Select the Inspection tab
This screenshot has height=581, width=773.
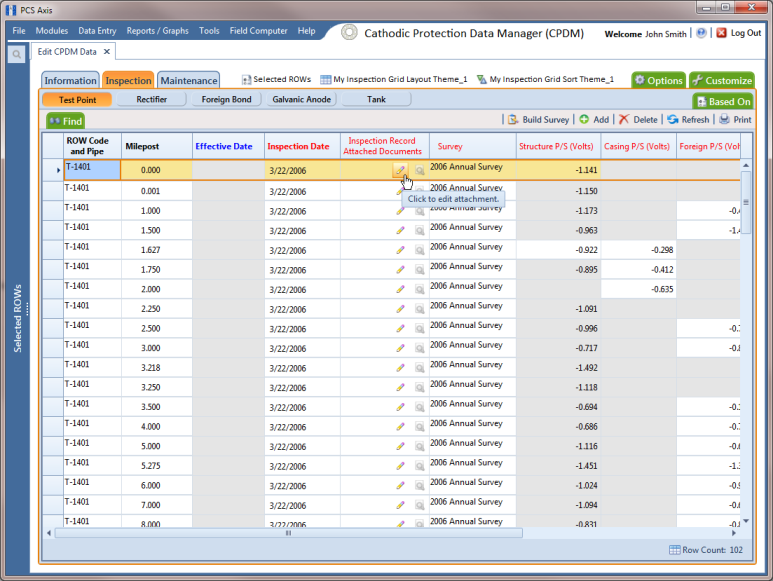pyautogui.click(x=128, y=80)
